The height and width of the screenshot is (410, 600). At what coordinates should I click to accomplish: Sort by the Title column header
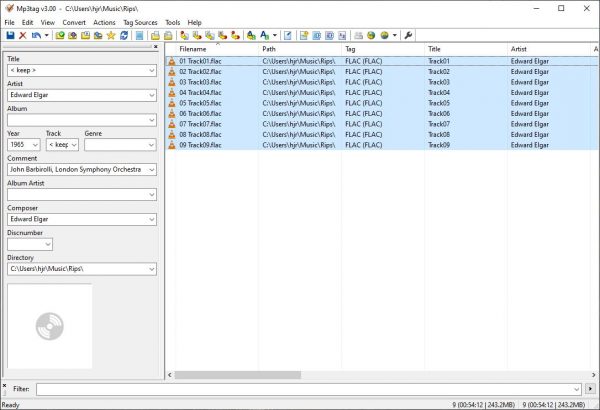466,49
